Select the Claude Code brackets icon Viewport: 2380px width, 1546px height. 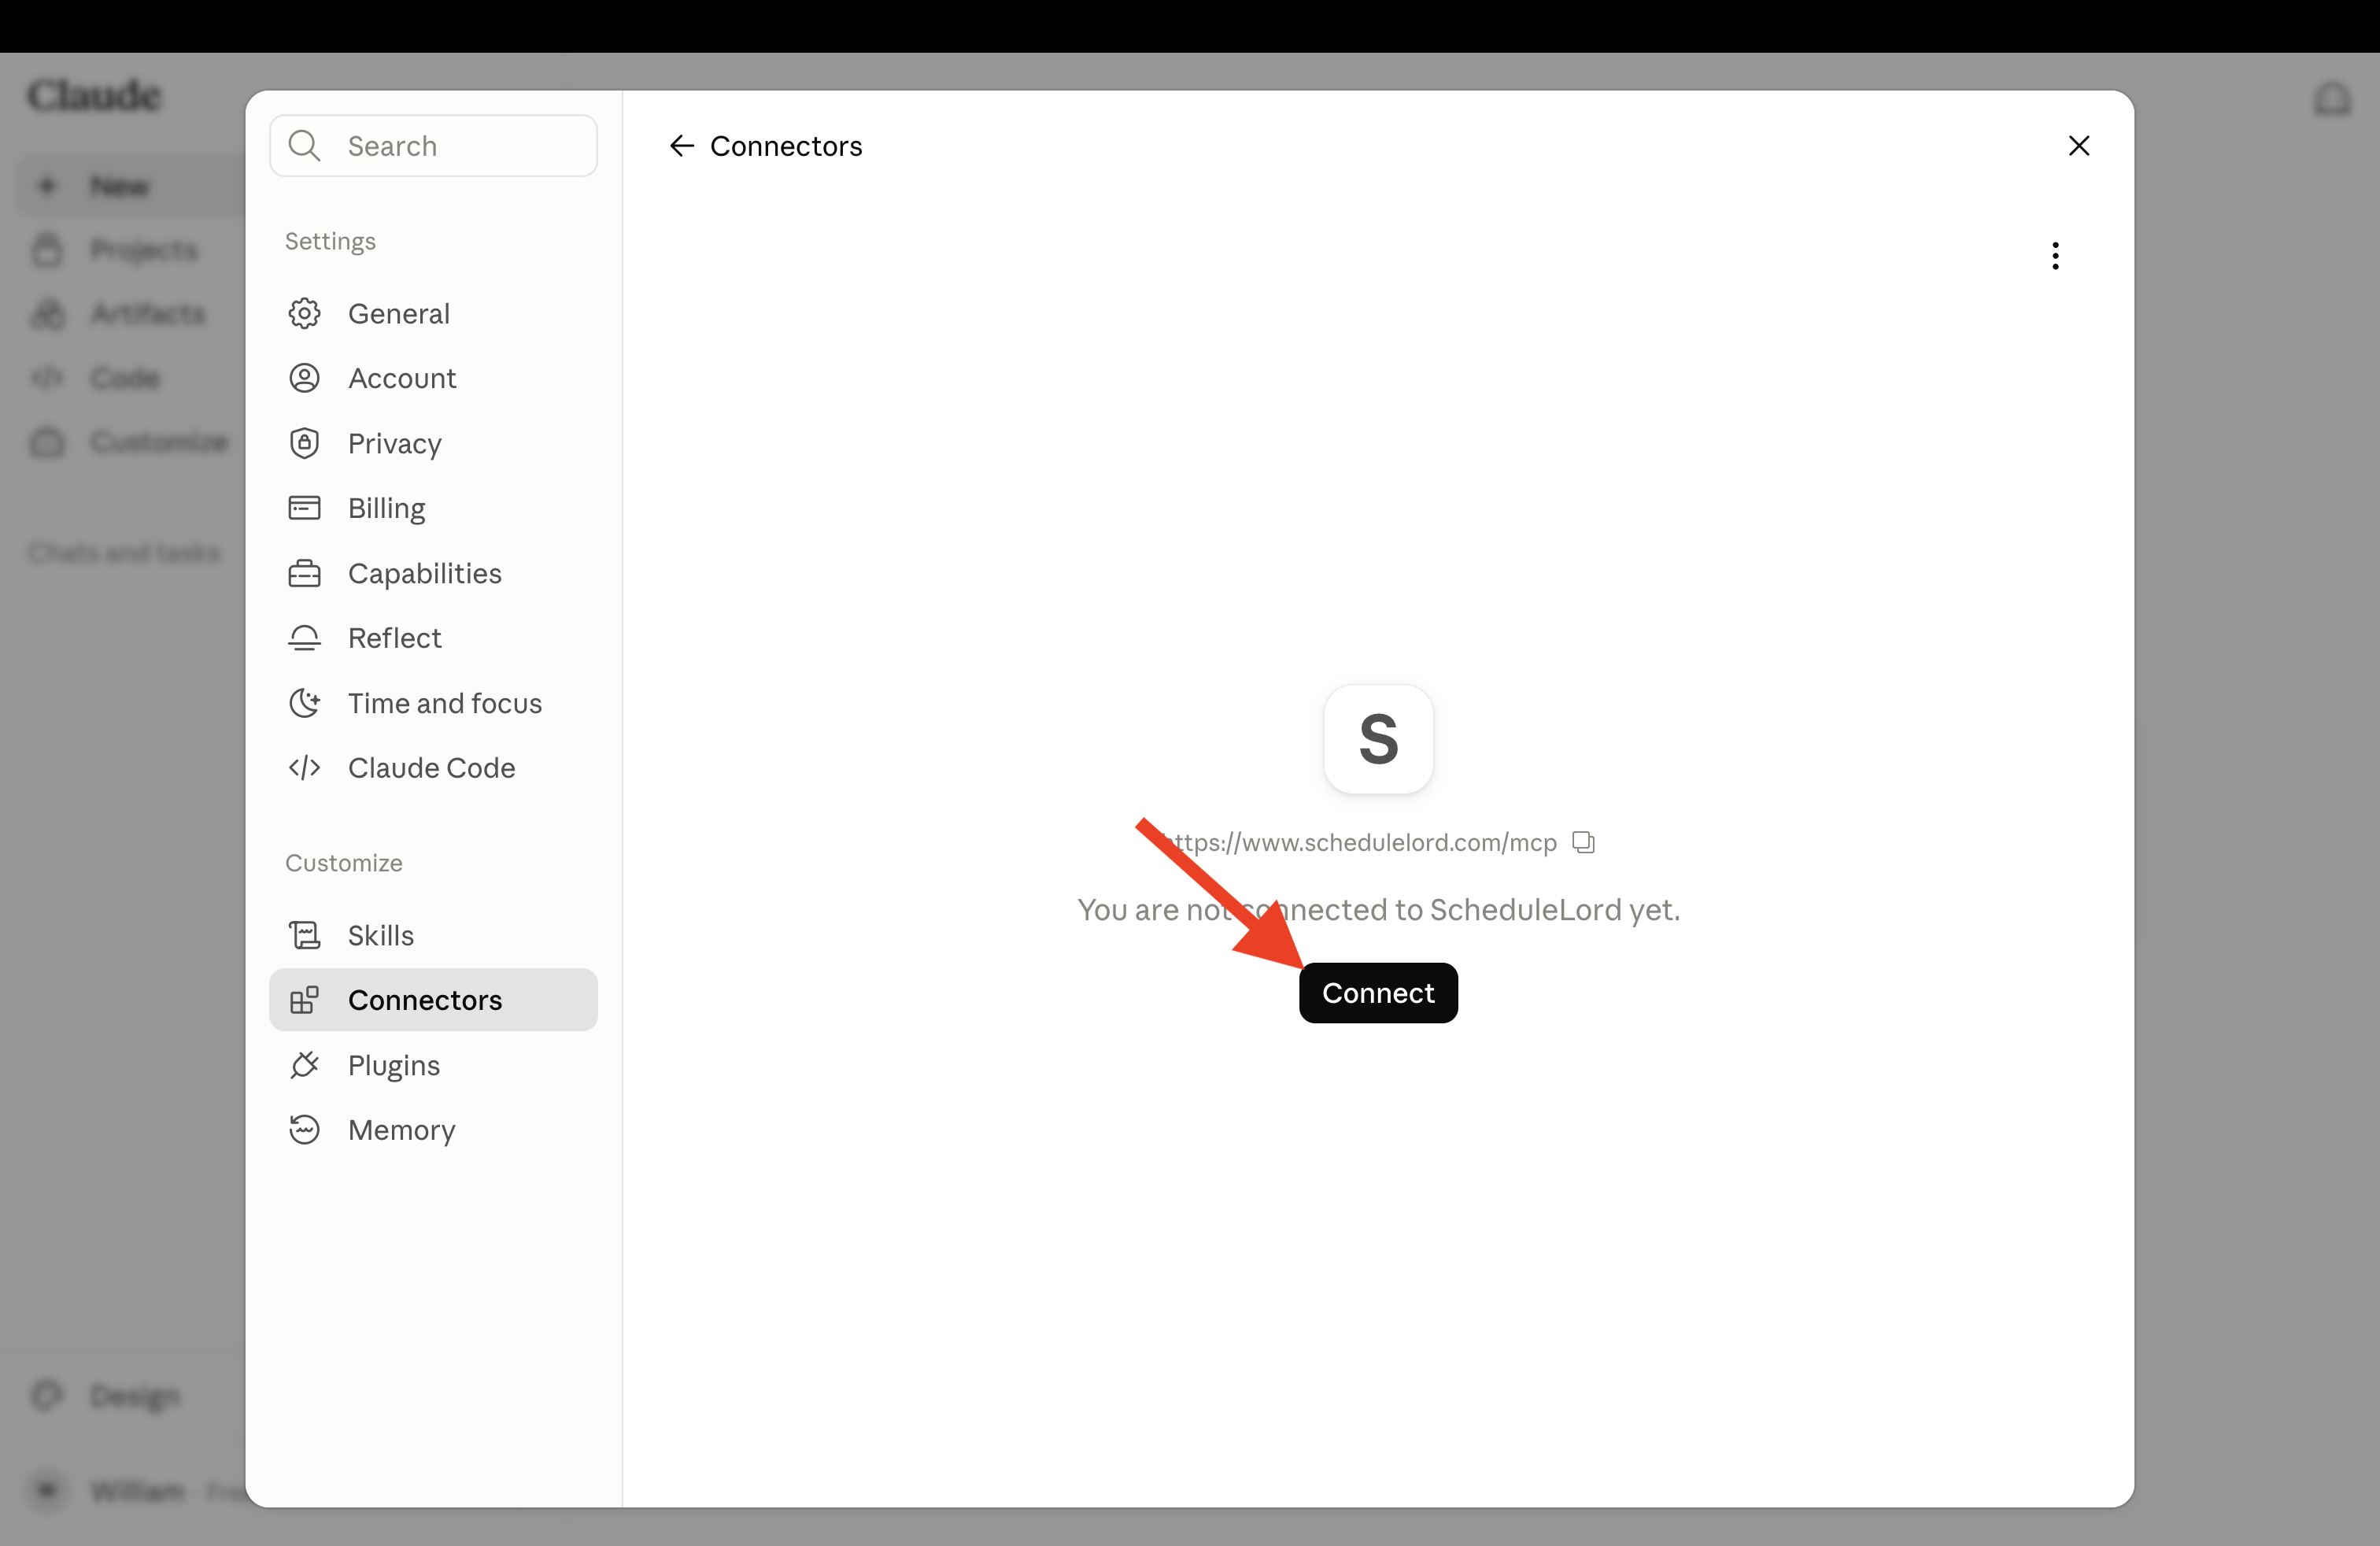coord(304,768)
